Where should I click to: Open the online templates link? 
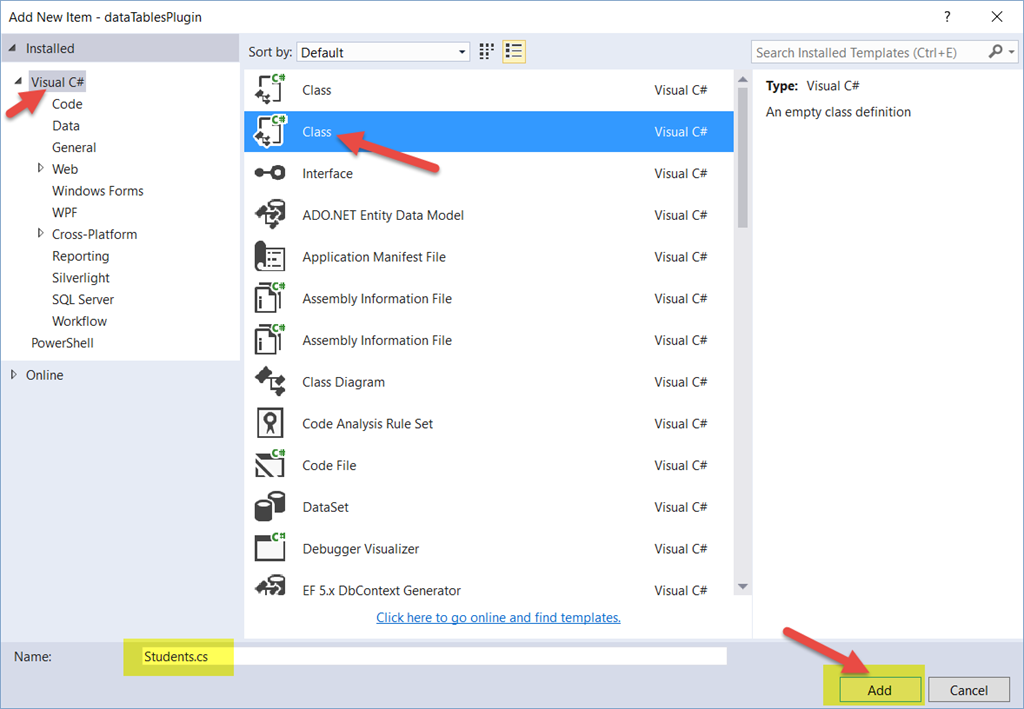498,617
